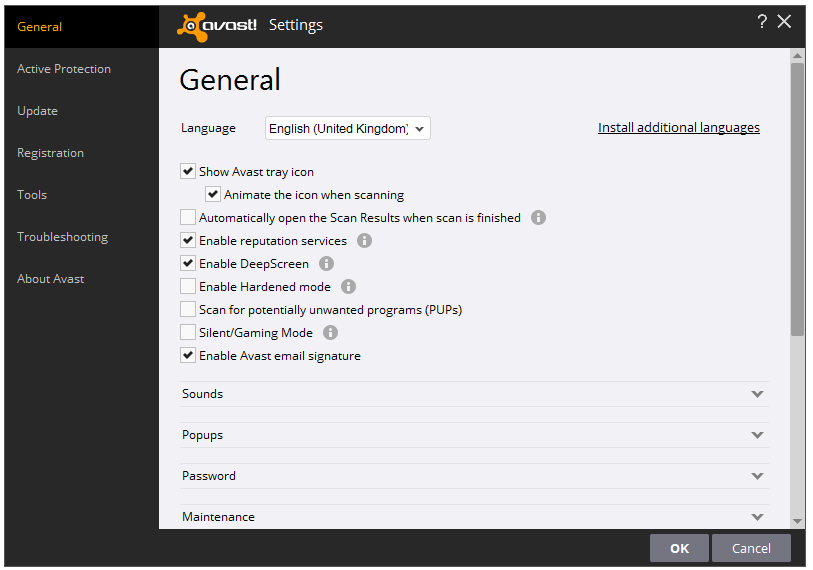Check Enable Hardened mode

(188, 286)
